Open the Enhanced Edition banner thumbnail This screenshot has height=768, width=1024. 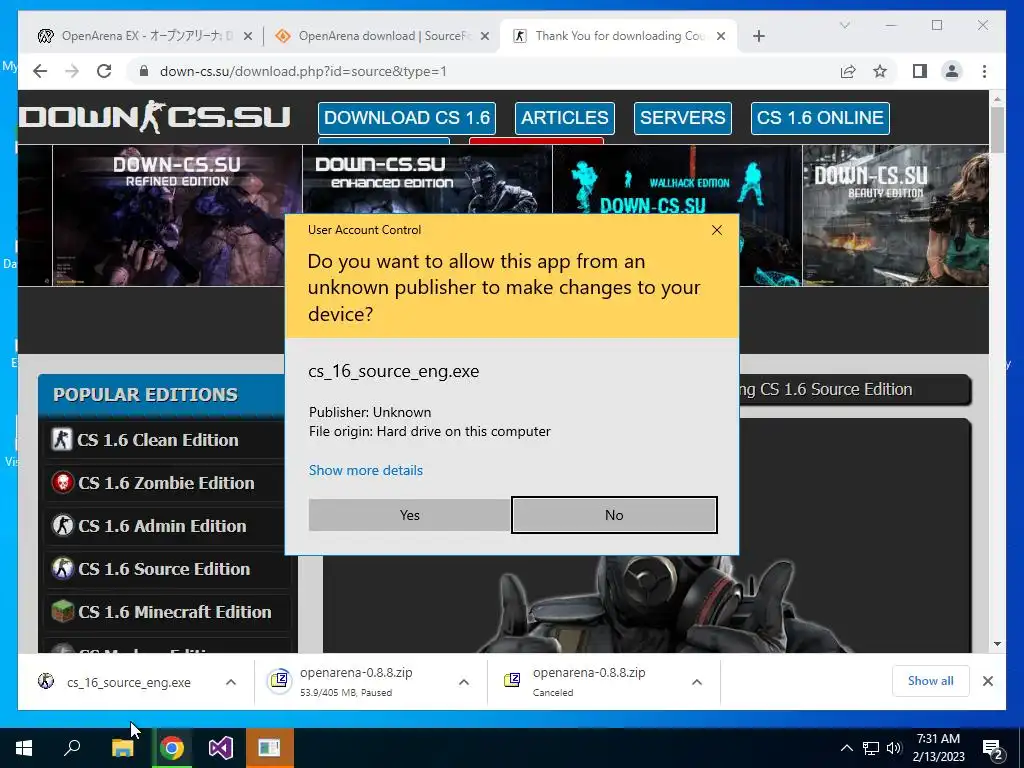[x=428, y=180]
